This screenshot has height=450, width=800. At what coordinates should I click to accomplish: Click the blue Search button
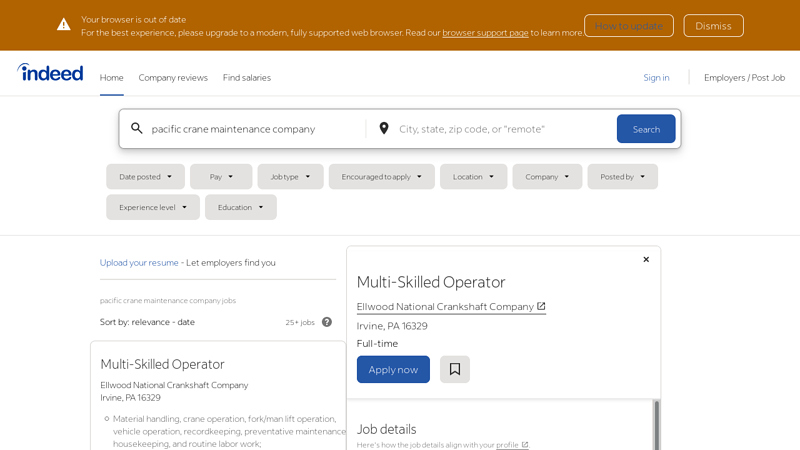[646, 129]
